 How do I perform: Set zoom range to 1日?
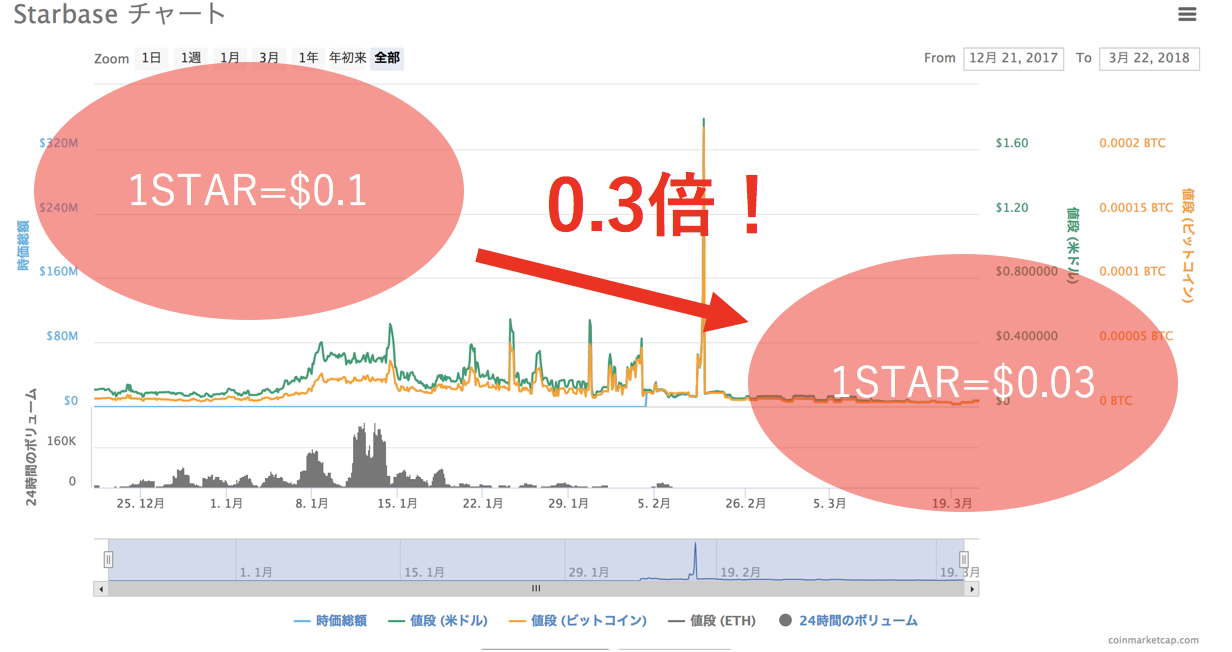(151, 58)
